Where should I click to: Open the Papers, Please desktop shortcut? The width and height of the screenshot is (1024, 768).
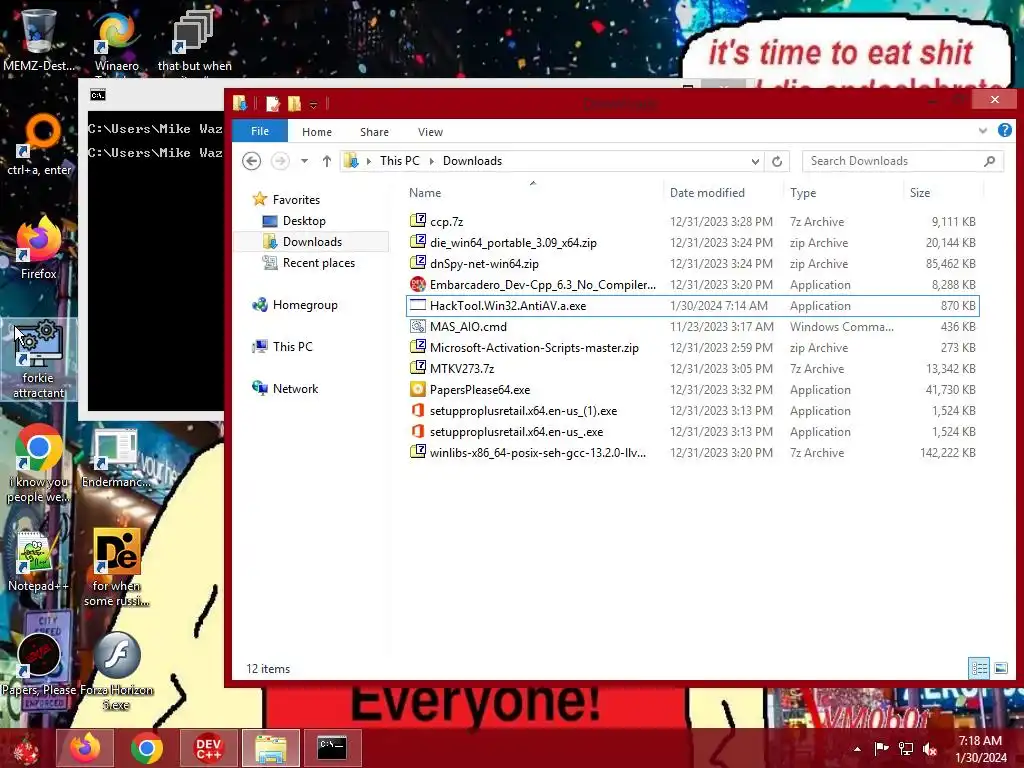(x=39, y=664)
